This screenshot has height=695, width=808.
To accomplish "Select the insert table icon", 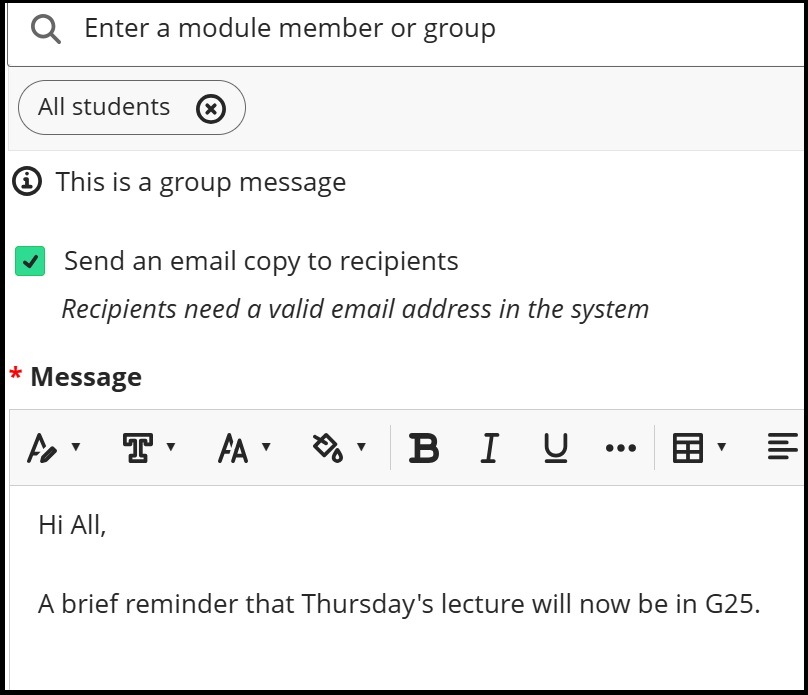I will pyautogui.click(x=687, y=447).
